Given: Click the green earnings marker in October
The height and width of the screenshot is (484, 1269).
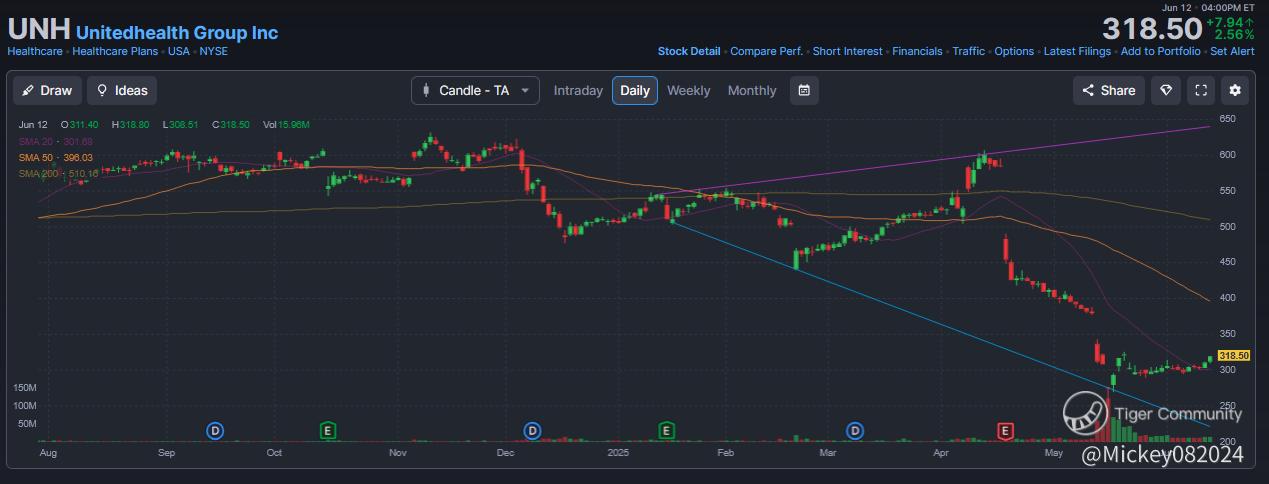Looking at the screenshot, I should pos(327,430).
